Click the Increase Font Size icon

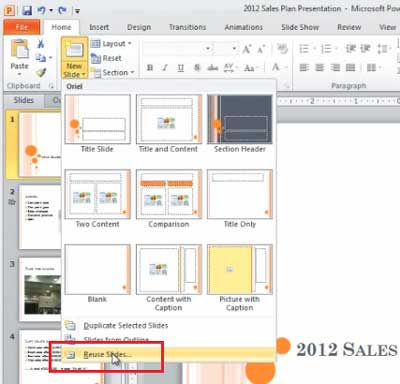coord(247,50)
